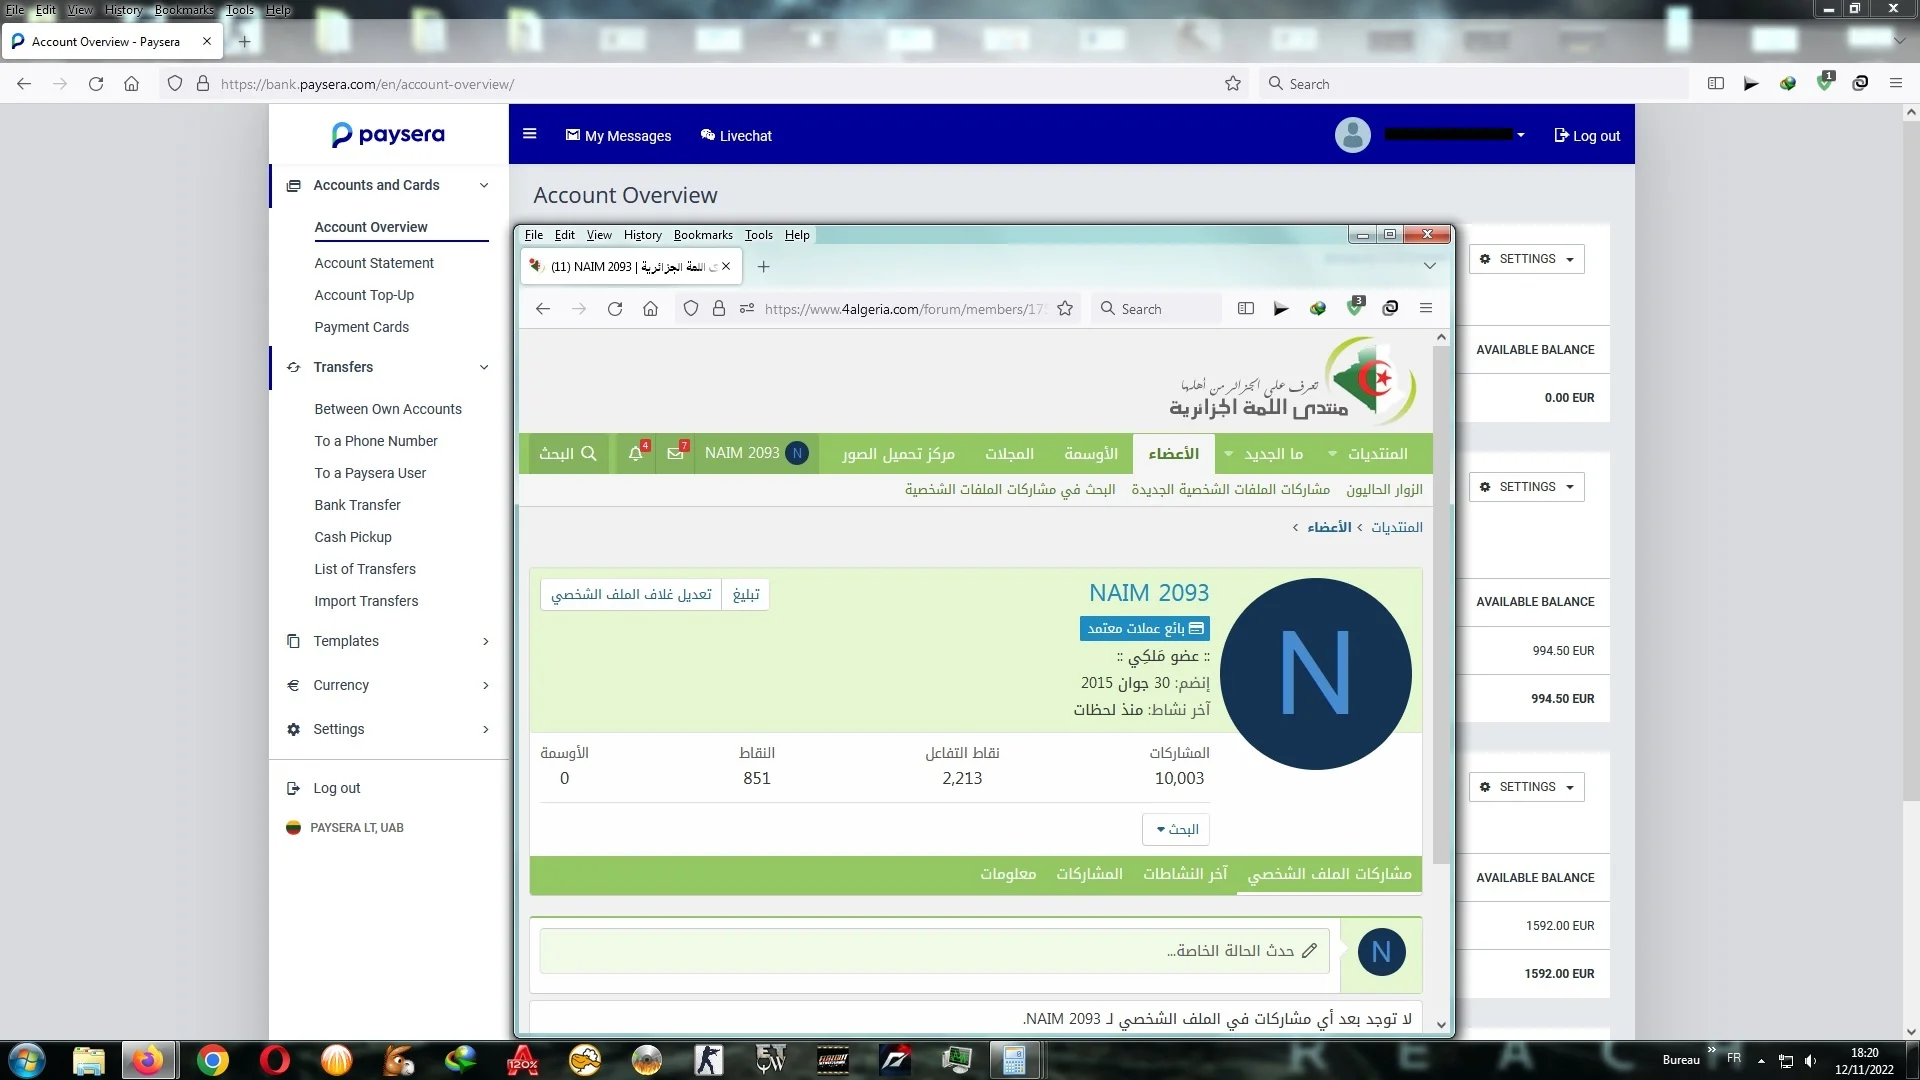Screen dimensions: 1920x1080
Task: Click Account Statement link in sidebar
Action: [374, 263]
